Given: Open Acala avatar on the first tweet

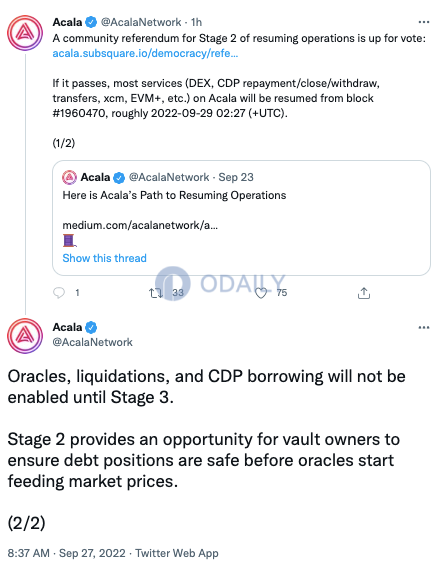Looking at the screenshot, I should (25, 33).
